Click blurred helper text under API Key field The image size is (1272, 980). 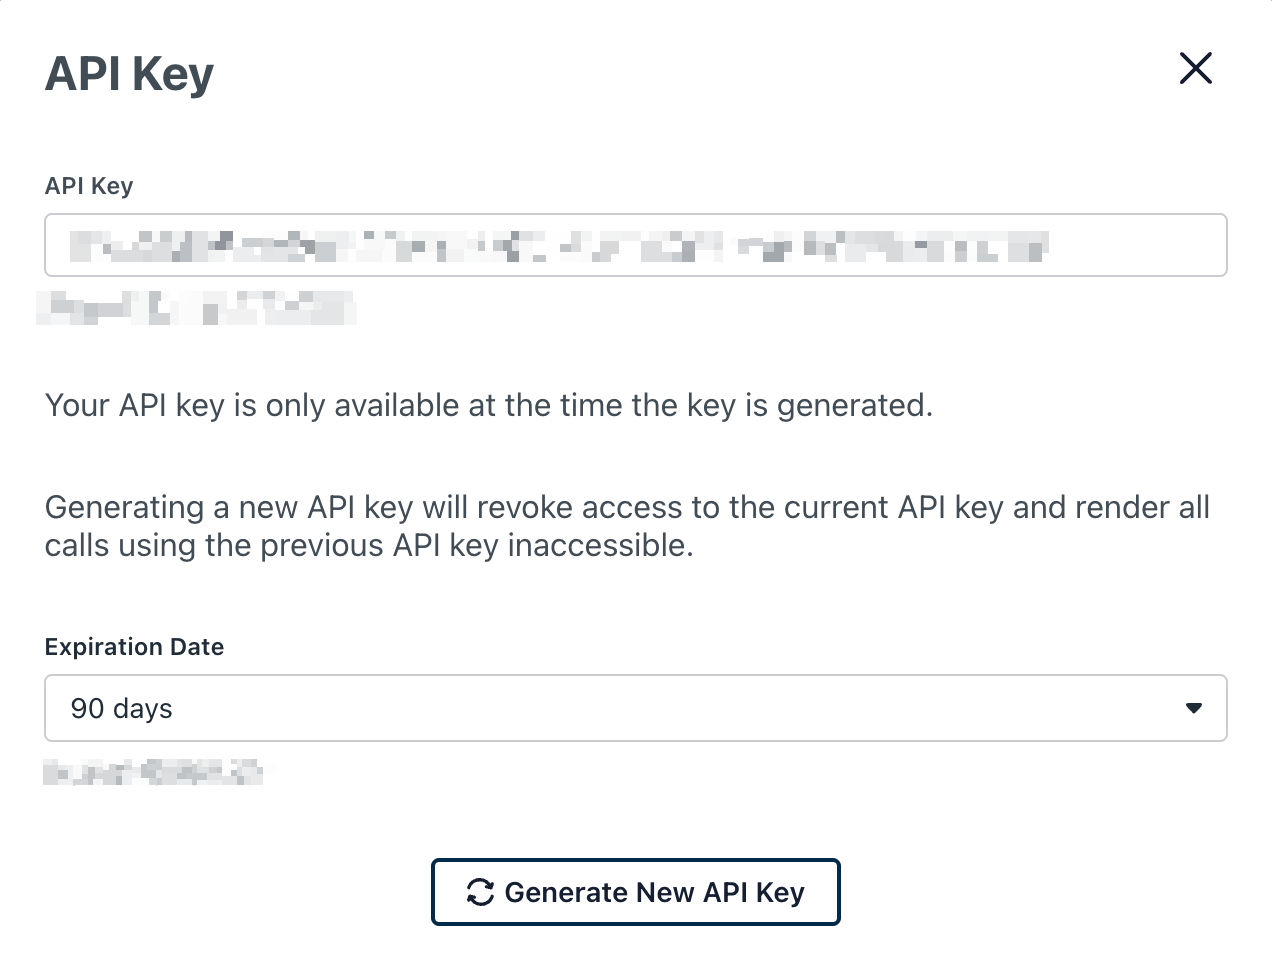click(196, 308)
